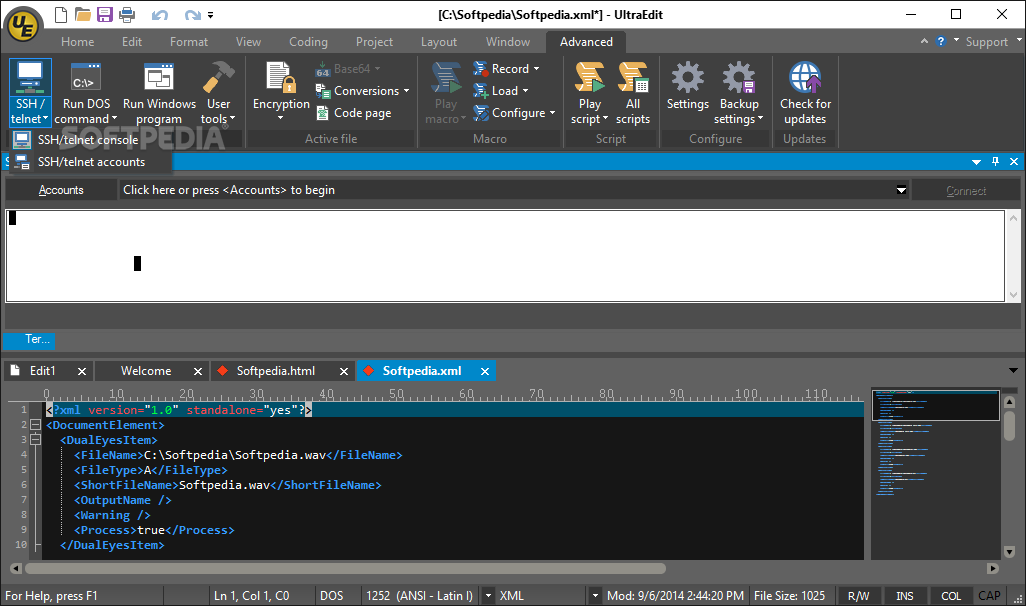Collapse the ribbon with the up arrow
This screenshot has width=1026, height=606.
[x=924, y=41]
